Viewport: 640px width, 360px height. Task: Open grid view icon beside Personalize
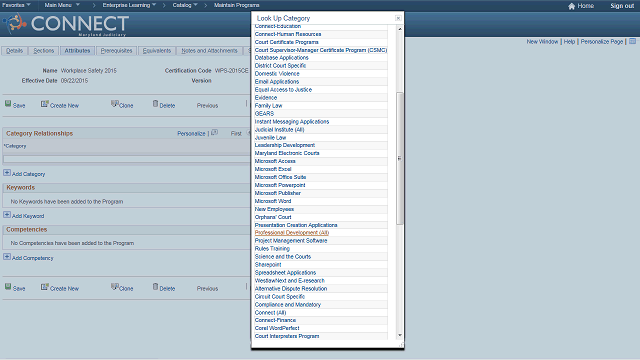pos(215,133)
